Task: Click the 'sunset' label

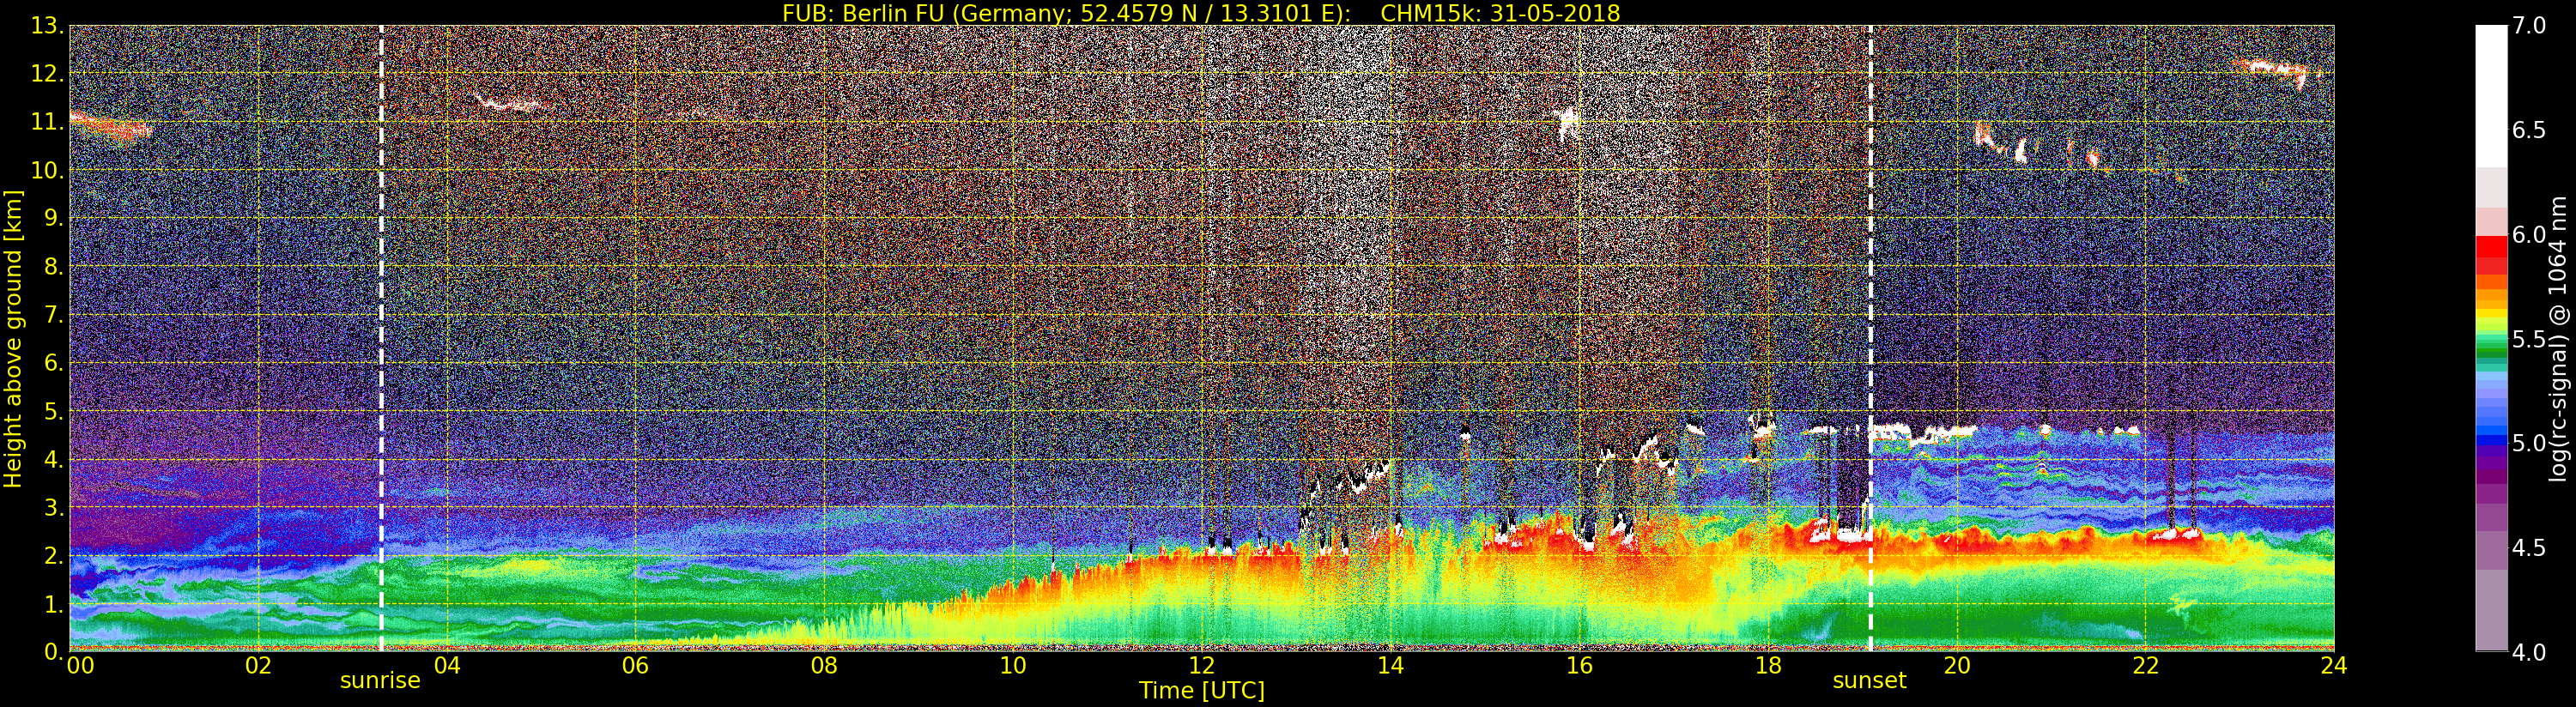Action: (1869, 680)
